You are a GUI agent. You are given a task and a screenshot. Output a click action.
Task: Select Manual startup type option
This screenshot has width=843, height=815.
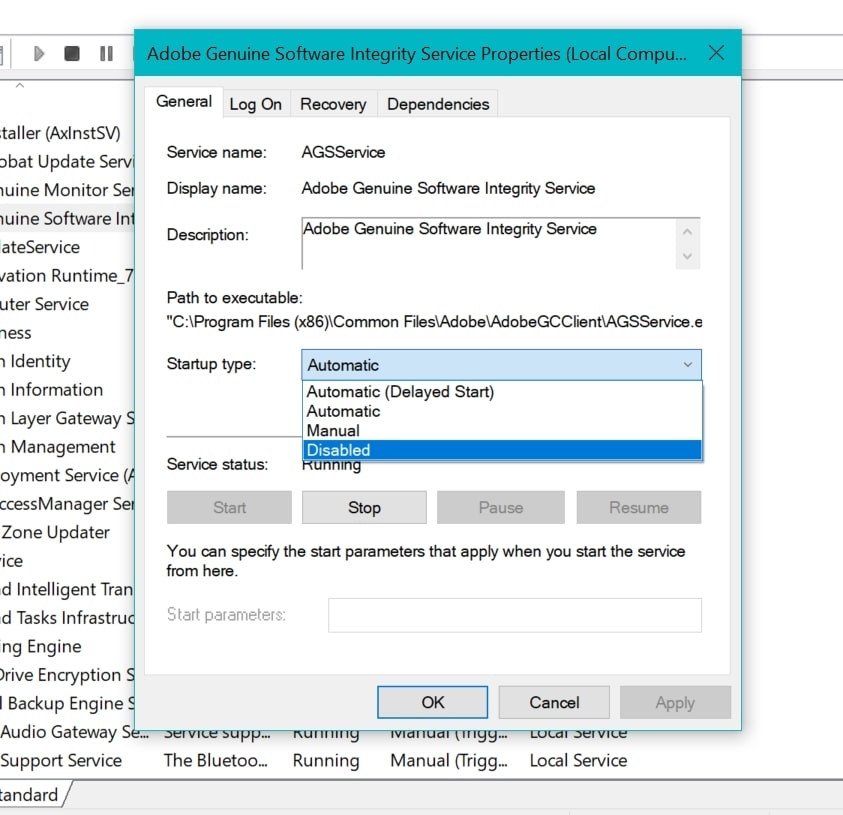502,431
